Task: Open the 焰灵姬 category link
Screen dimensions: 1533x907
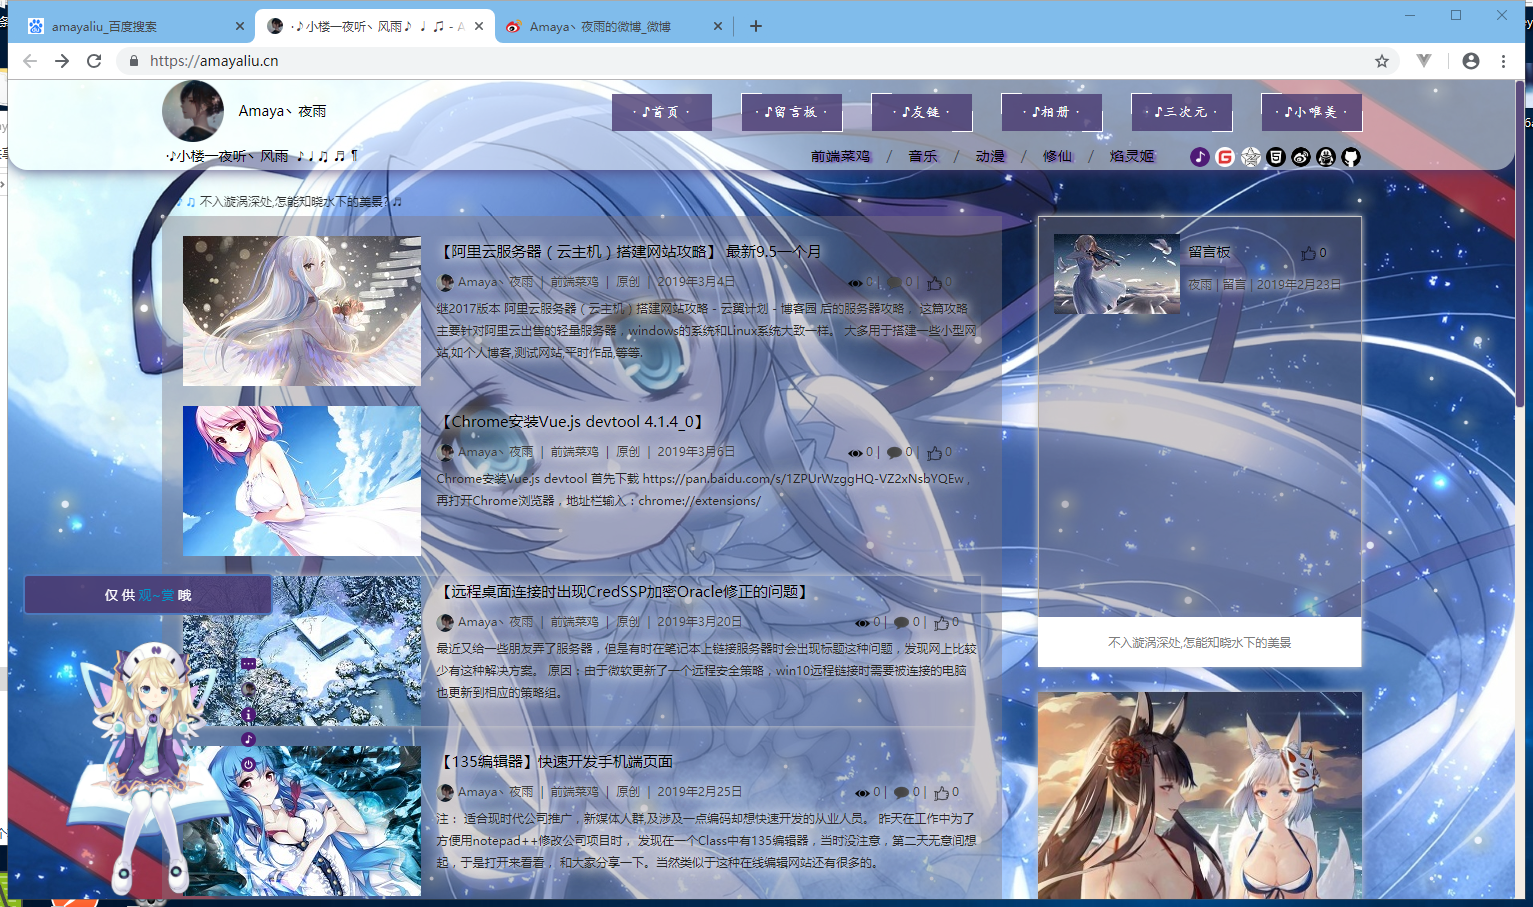Action: (1132, 157)
